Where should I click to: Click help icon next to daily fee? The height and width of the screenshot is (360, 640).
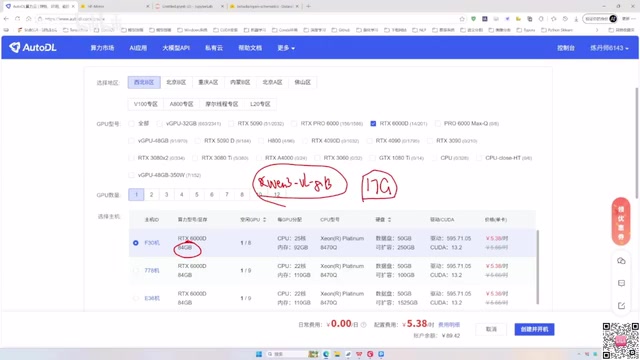point(363,325)
